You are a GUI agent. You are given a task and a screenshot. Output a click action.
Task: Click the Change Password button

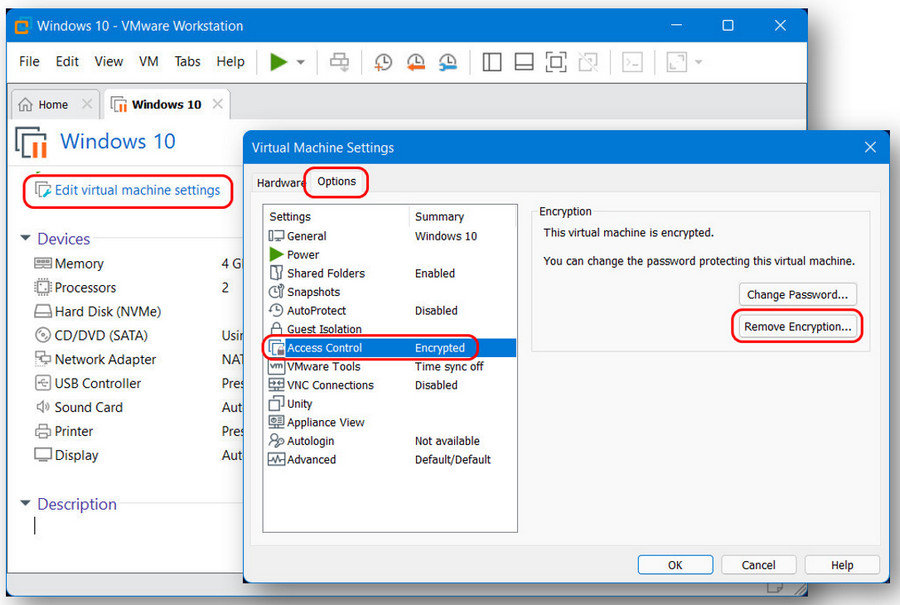coord(797,294)
